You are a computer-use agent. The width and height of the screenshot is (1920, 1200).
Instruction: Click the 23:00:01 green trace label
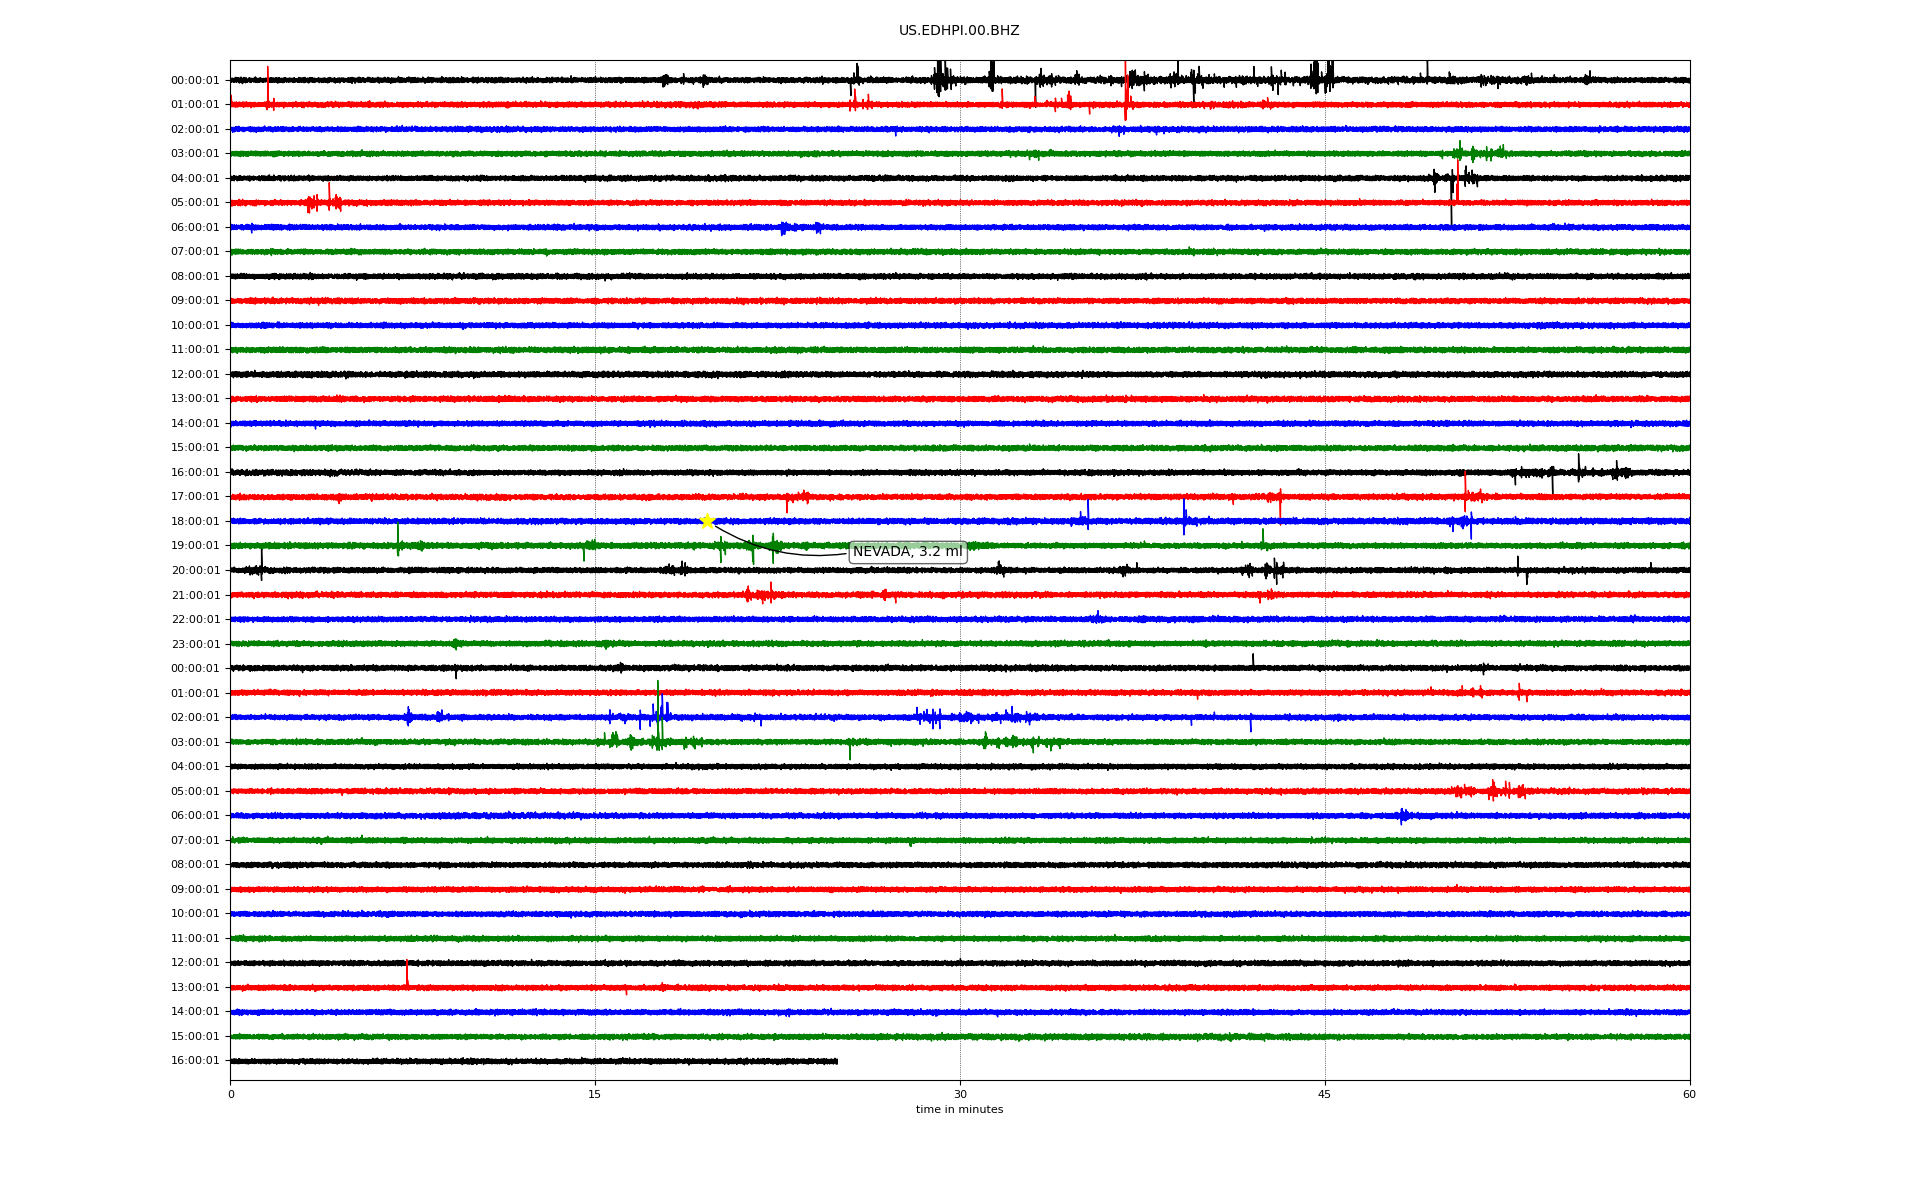[195, 645]
